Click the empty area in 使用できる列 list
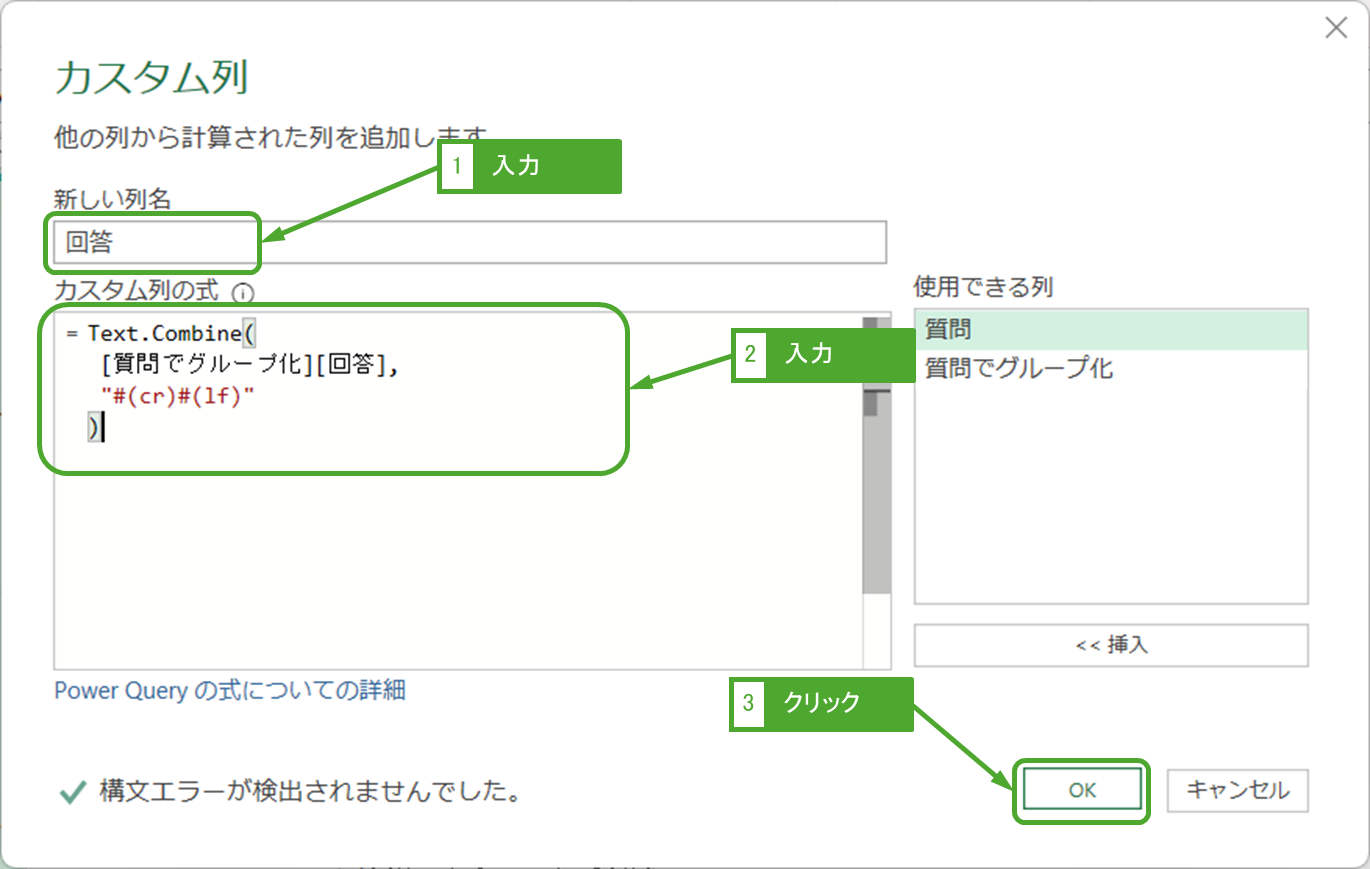The width and height of the screenshot is (1370, 869). click(x=1110, y=500)
